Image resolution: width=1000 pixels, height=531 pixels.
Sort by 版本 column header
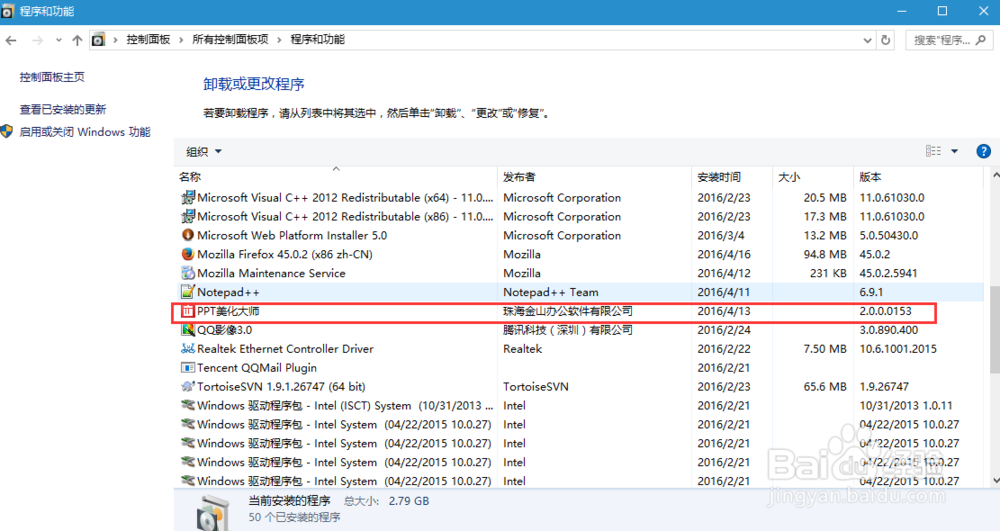click(x=918, y=177)
